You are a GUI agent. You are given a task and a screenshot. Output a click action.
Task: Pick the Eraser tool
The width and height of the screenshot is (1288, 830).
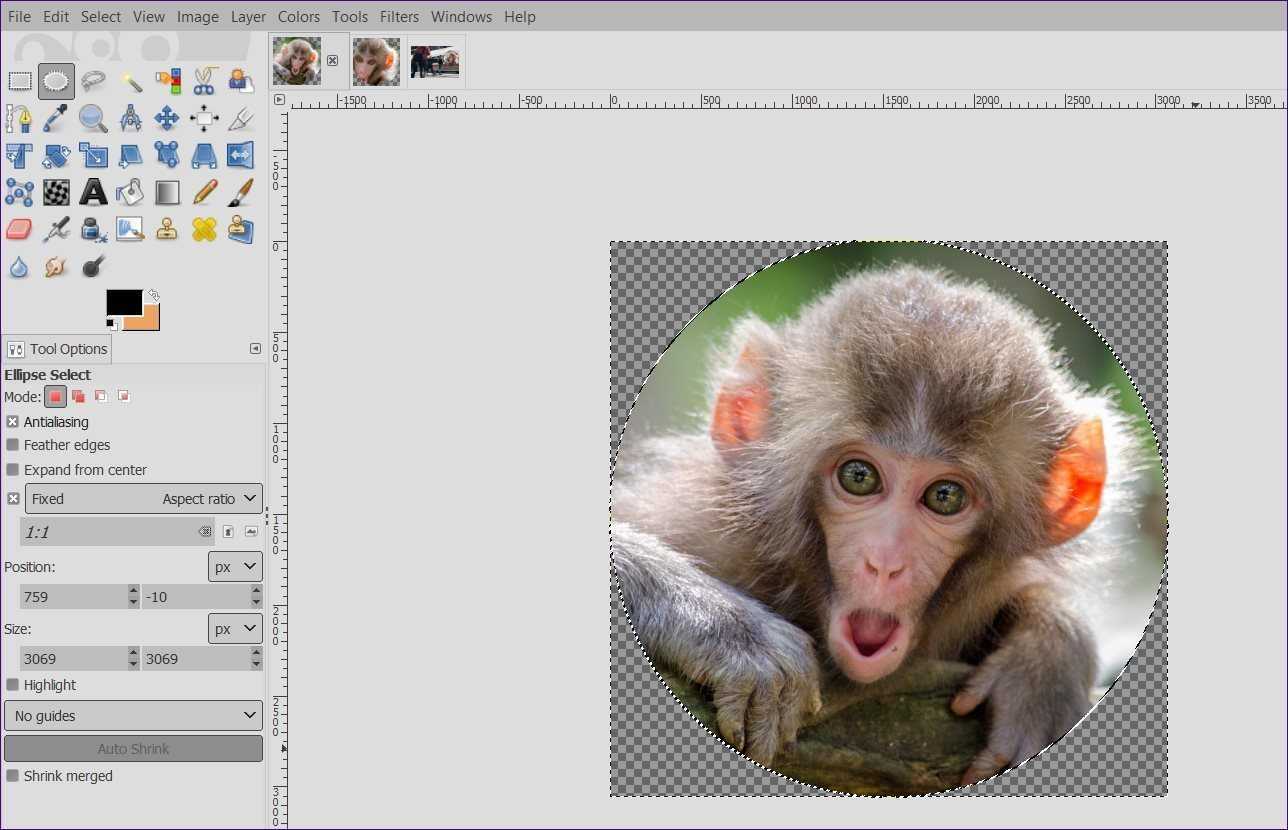(19, 229)
